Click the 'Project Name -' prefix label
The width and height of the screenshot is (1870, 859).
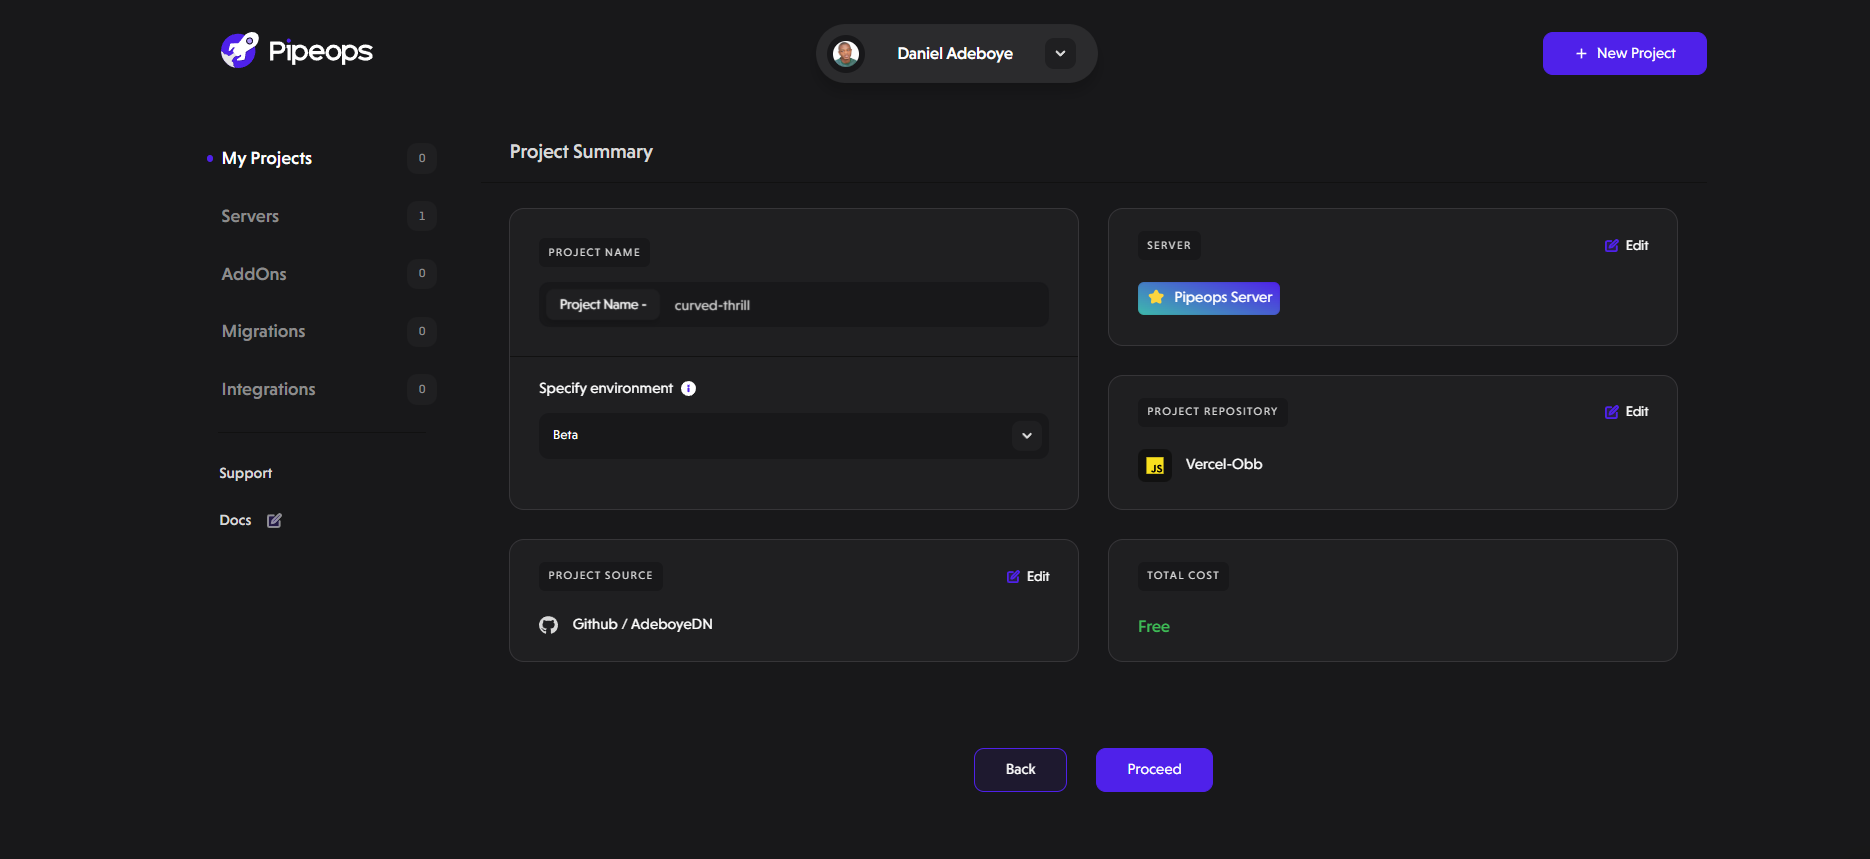click(603, 304)
